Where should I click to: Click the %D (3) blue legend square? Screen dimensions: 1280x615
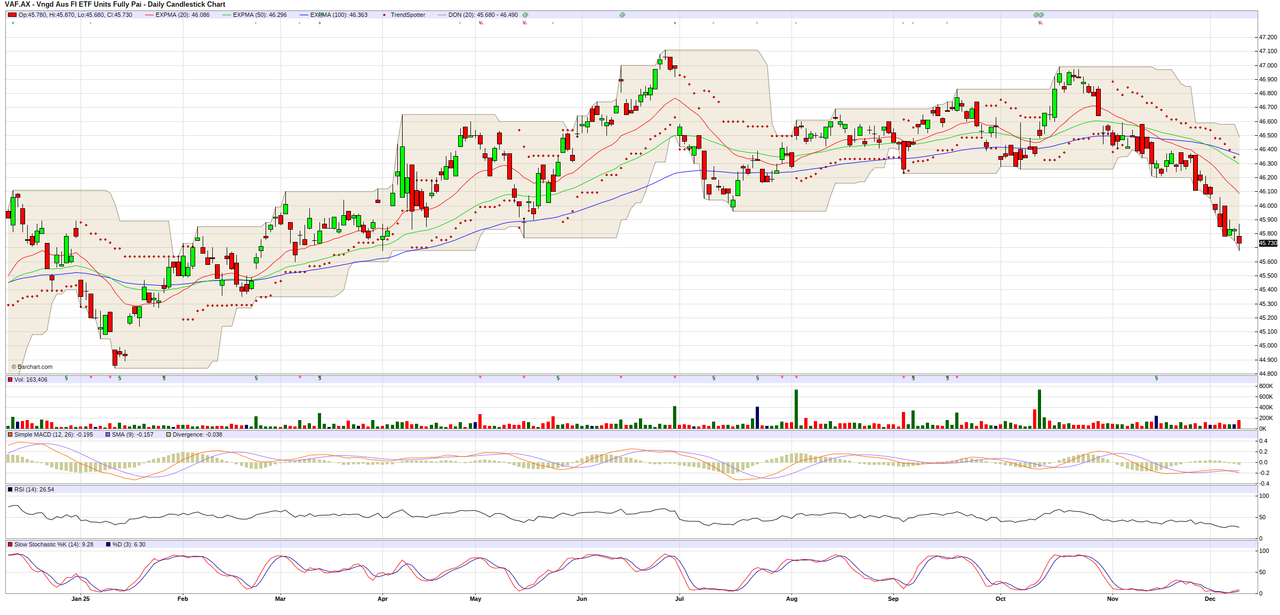(x=108, y=545)
